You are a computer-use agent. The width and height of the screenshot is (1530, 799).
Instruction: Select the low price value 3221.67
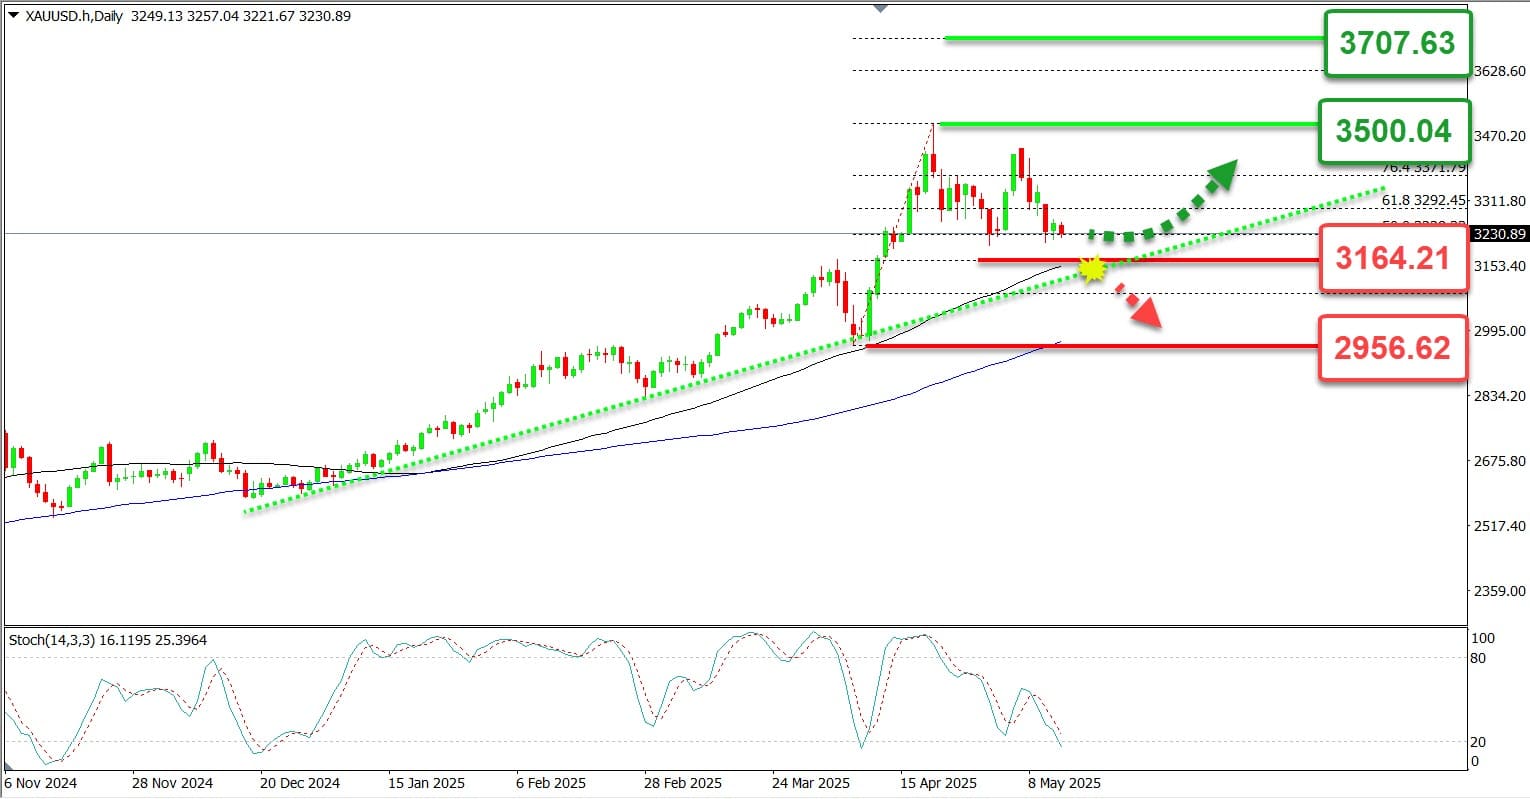pos(268,16)
